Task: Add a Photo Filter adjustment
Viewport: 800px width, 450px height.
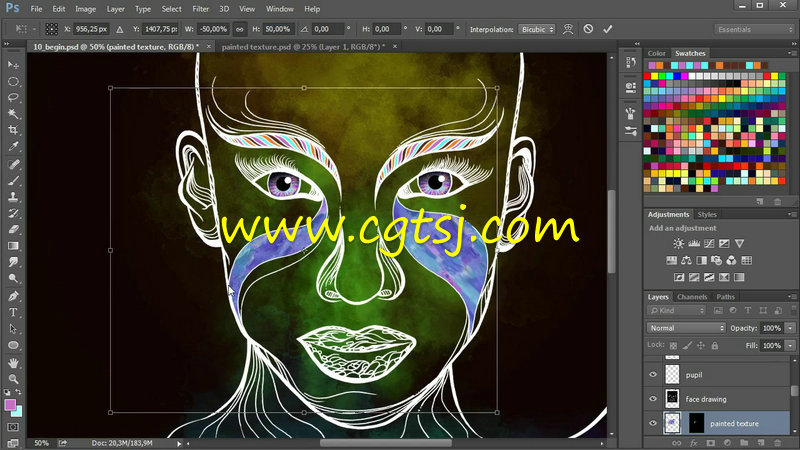Action: [x=716, y=261]
